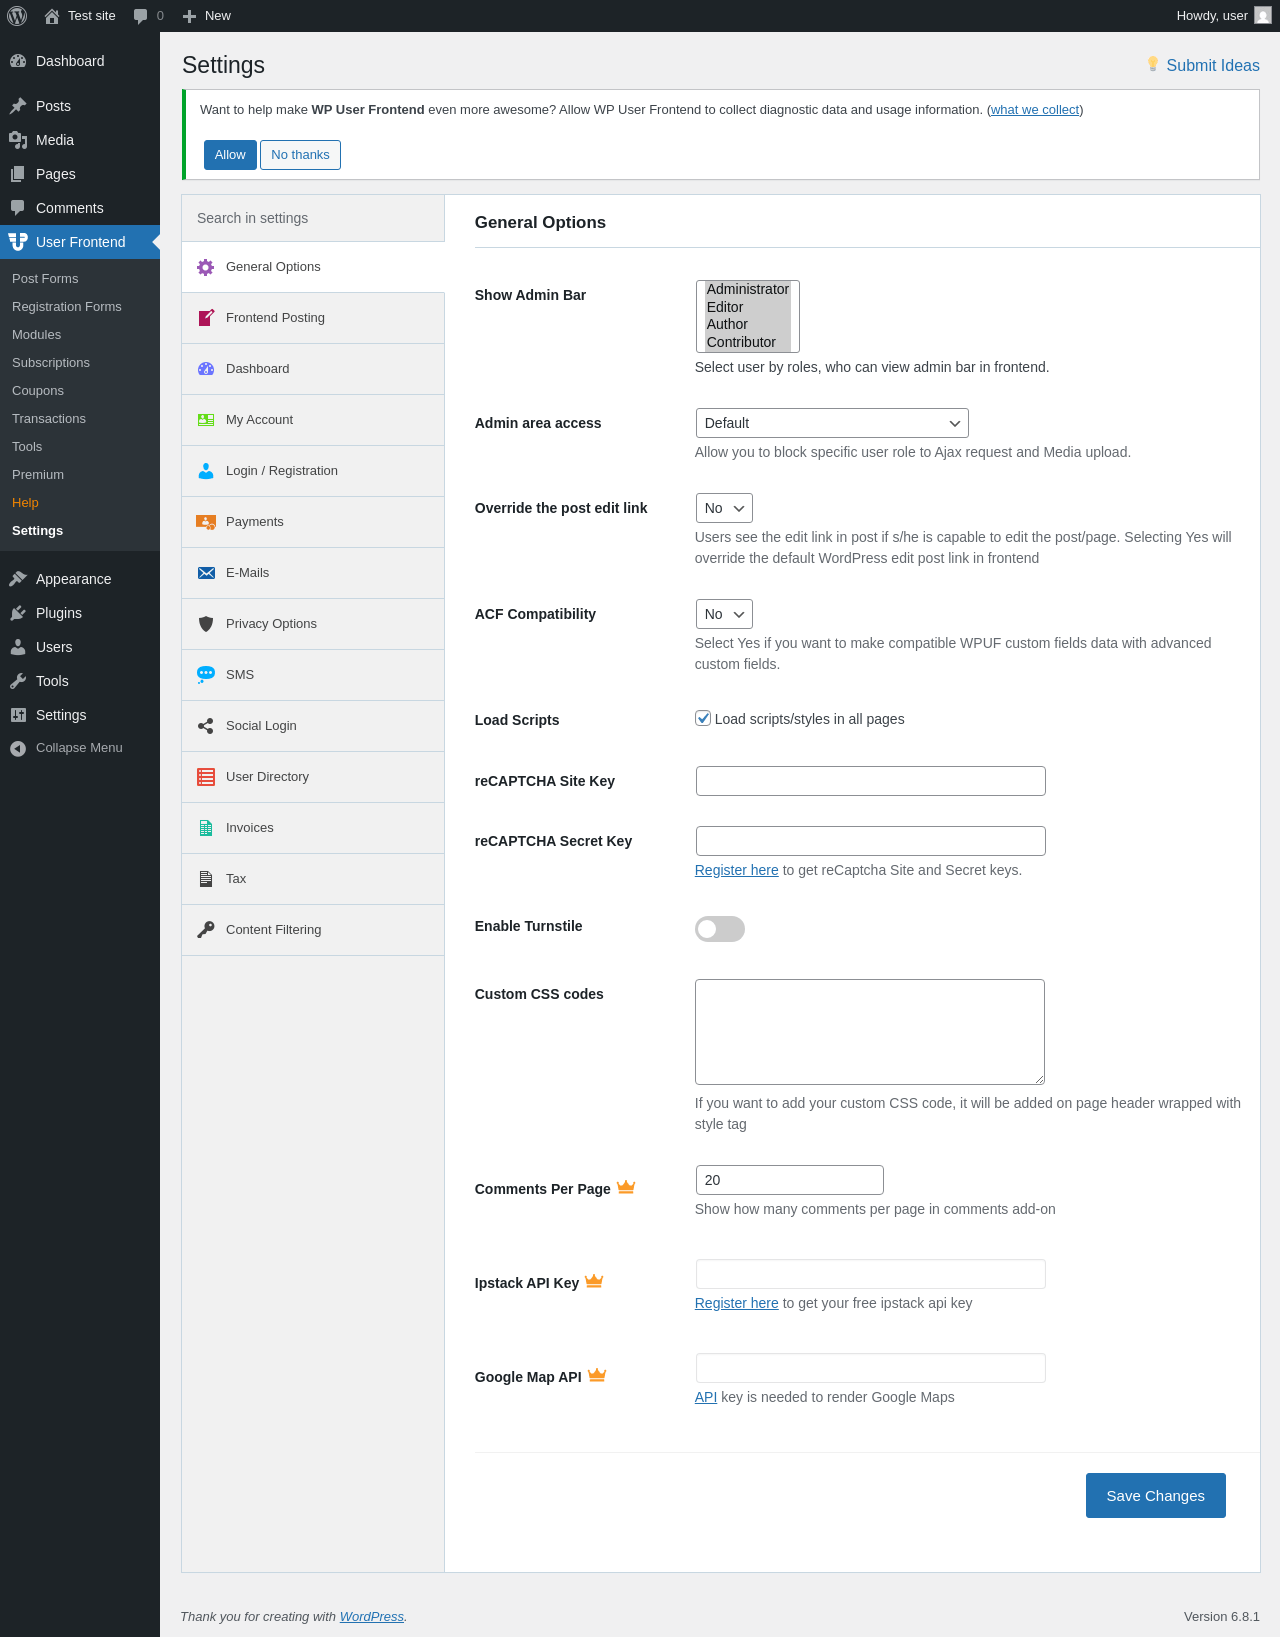Select Contributor in Show Admin Bar list
Image resolution: width=1280 pixels, height=1637 pixels.
(748, 342)
